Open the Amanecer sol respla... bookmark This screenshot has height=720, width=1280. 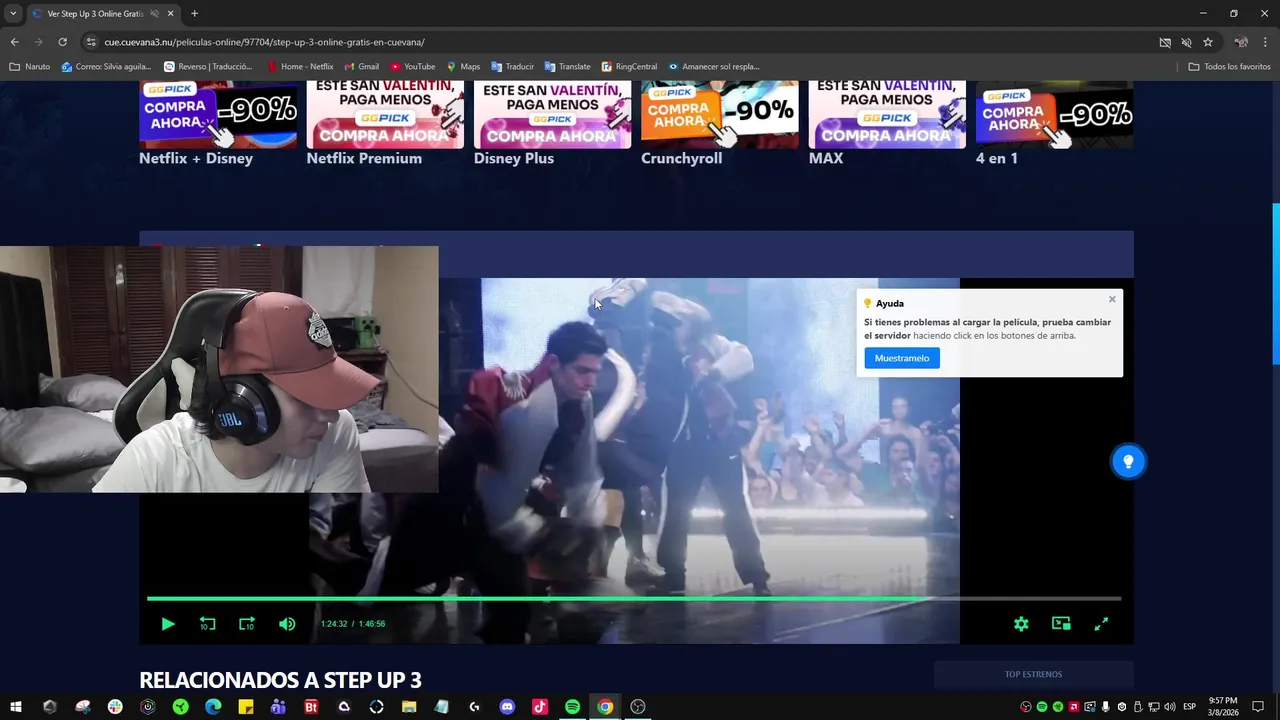click(x=714, y=67)
